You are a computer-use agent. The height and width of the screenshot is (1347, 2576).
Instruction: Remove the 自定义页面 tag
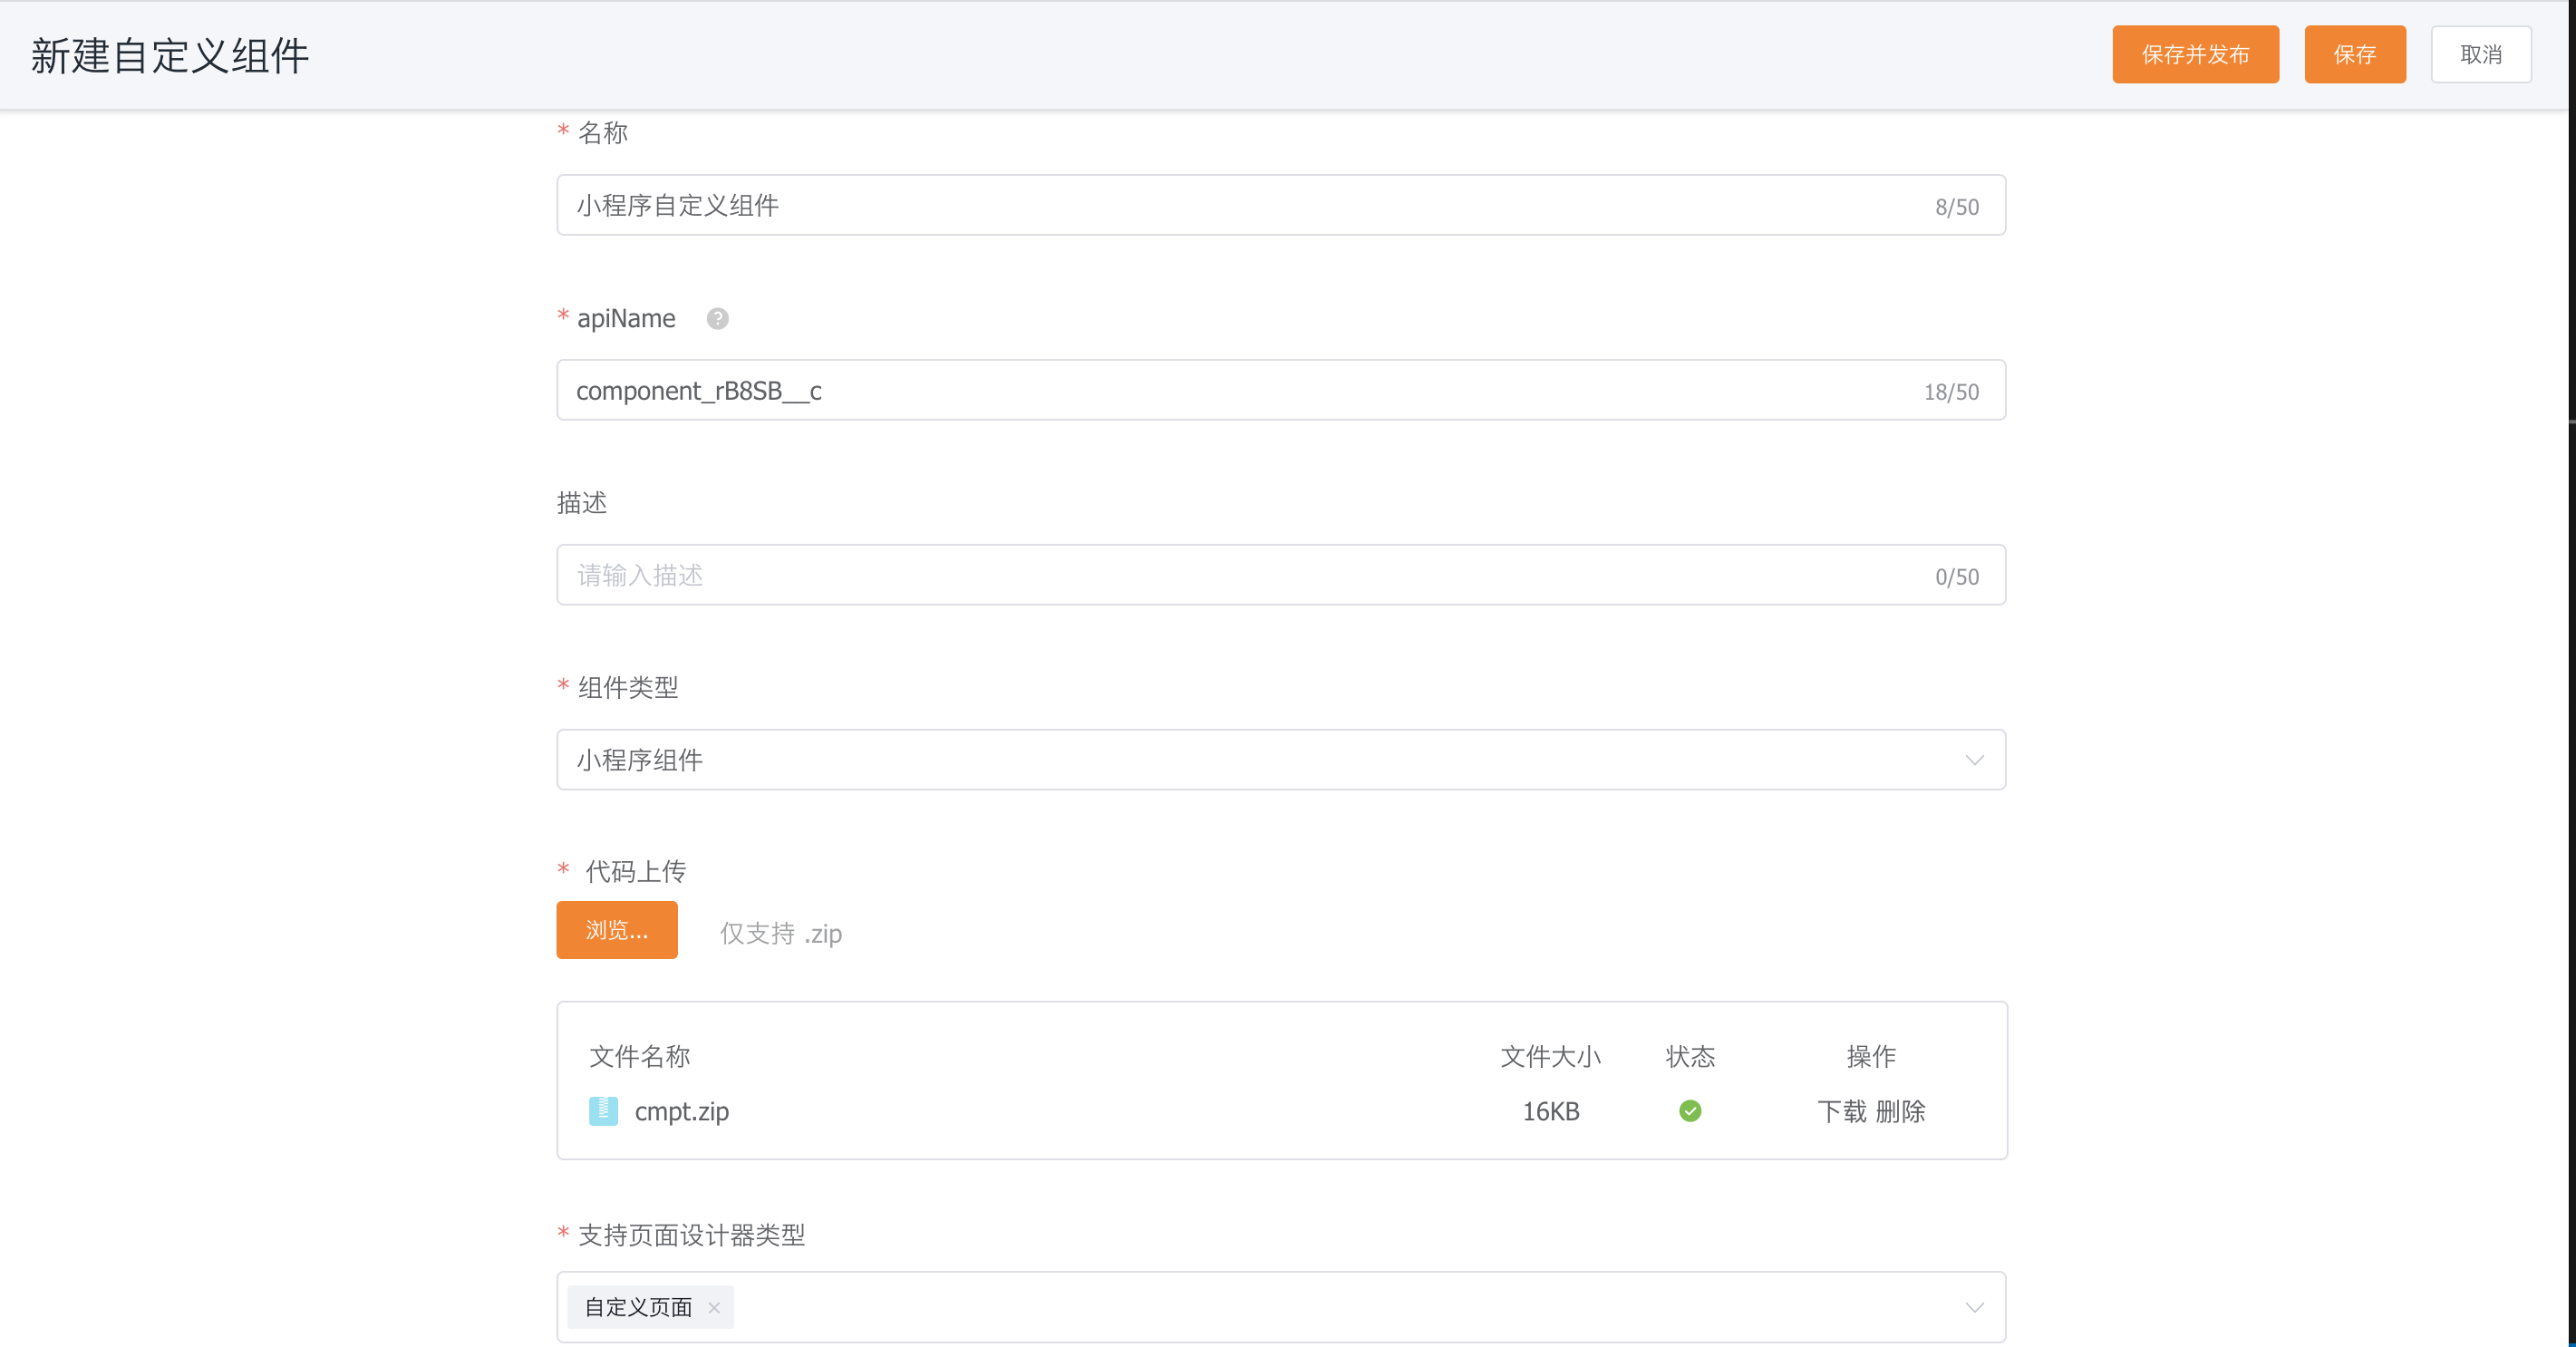714,1307
